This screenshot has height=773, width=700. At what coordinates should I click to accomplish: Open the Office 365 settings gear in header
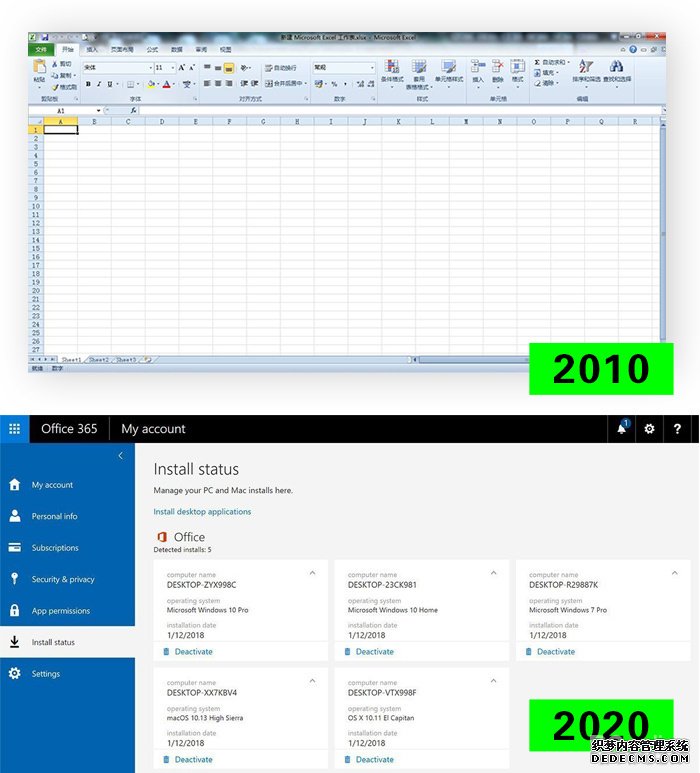[649, 429]
